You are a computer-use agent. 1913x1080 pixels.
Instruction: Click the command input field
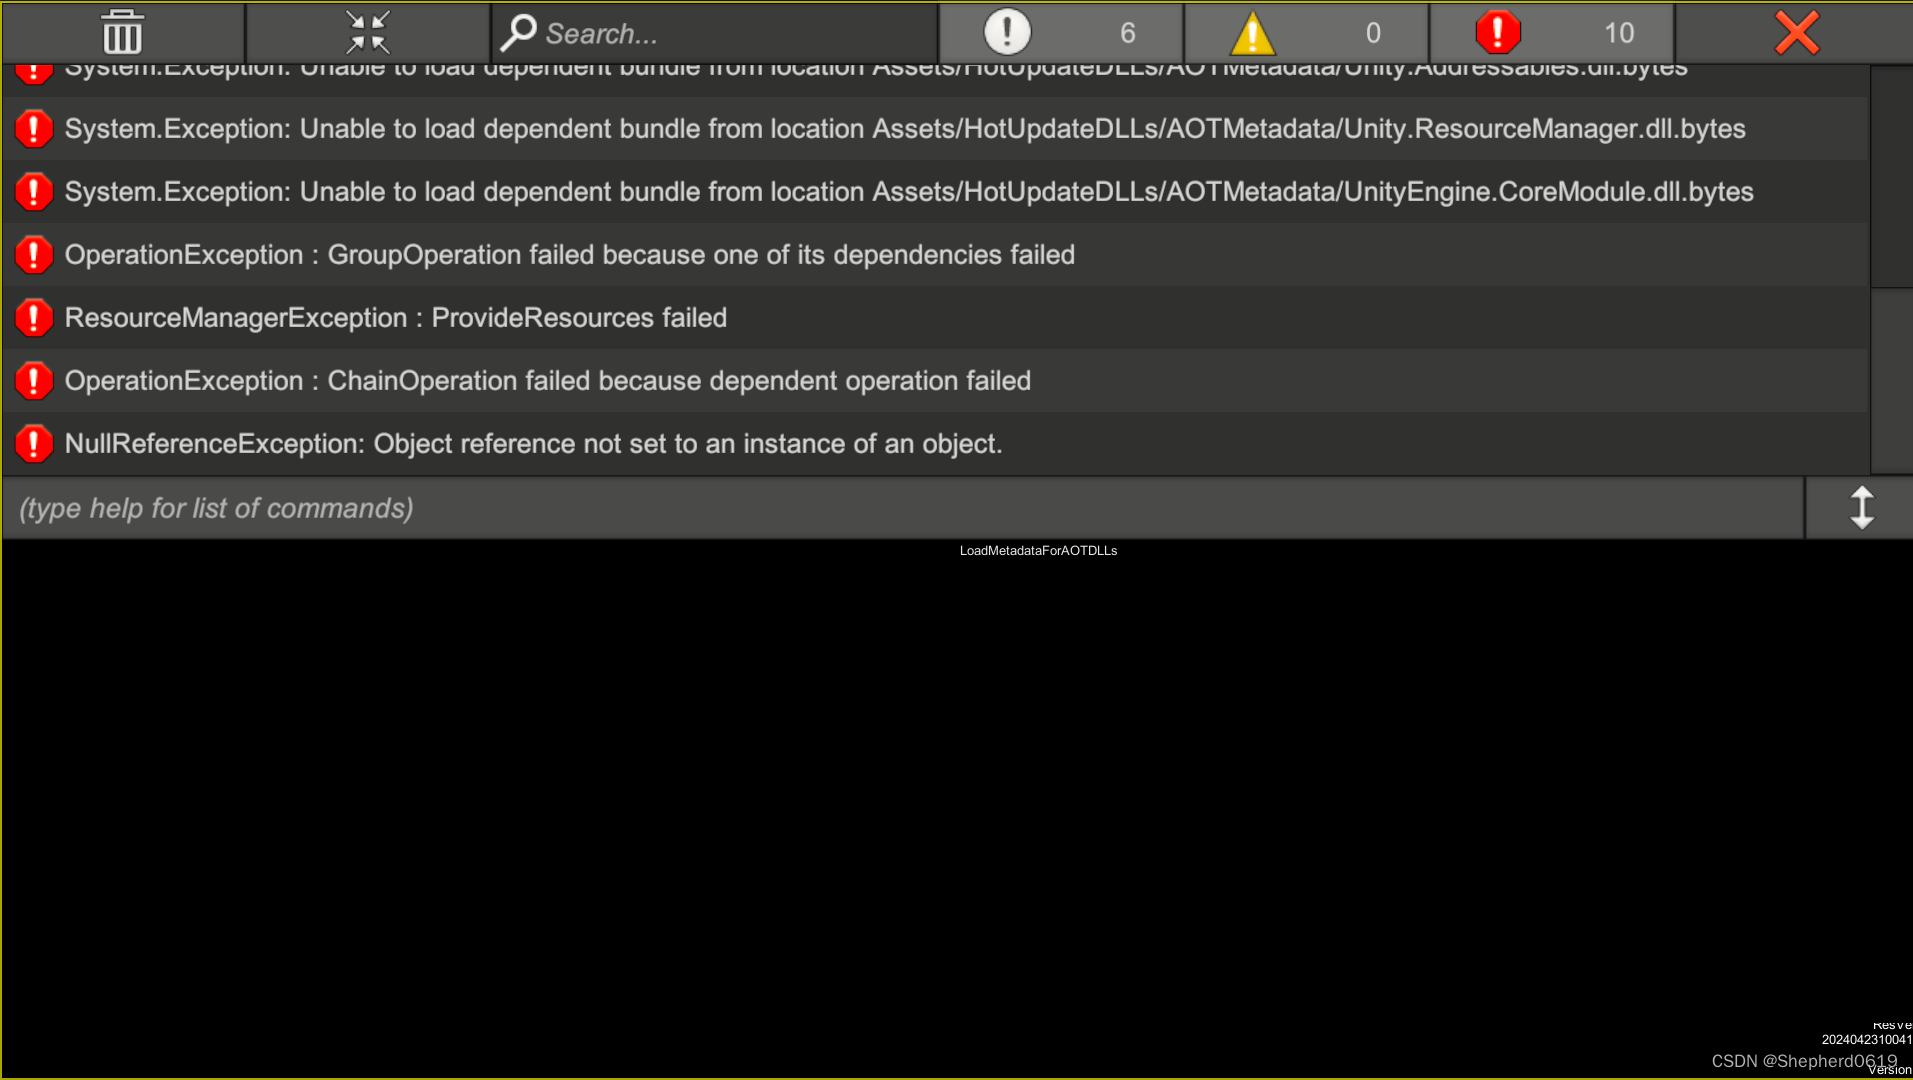click(x=903, y=508)
